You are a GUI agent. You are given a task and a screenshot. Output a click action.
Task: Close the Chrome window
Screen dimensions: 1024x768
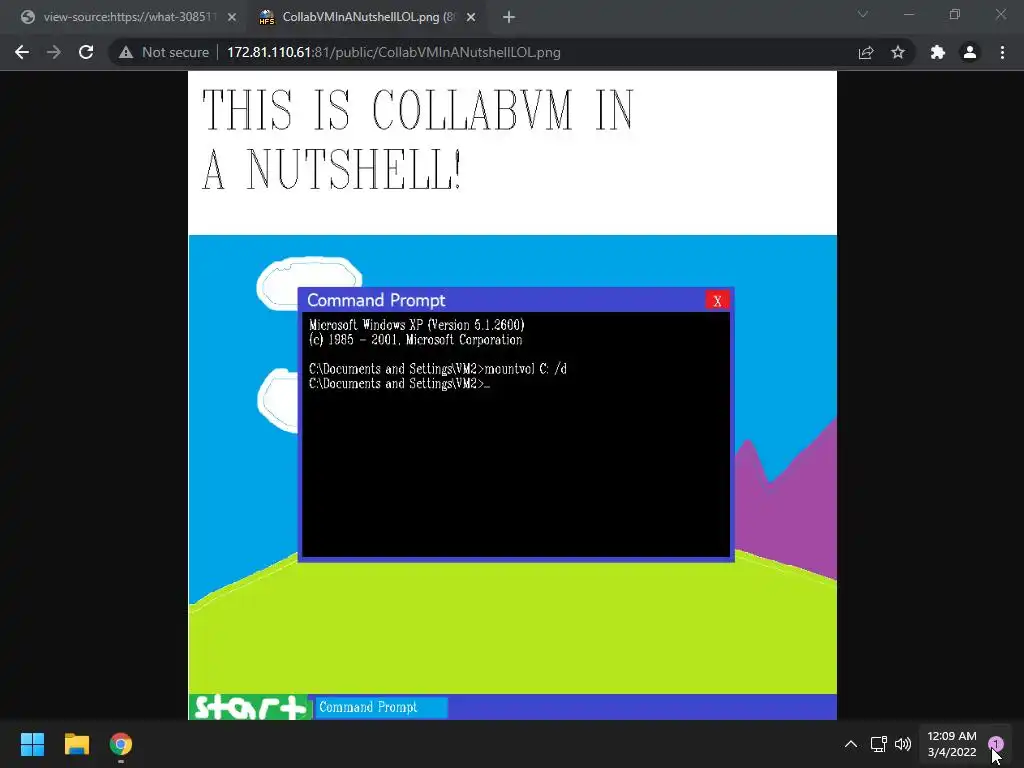pyautogui.click(x=1000, y=14)
